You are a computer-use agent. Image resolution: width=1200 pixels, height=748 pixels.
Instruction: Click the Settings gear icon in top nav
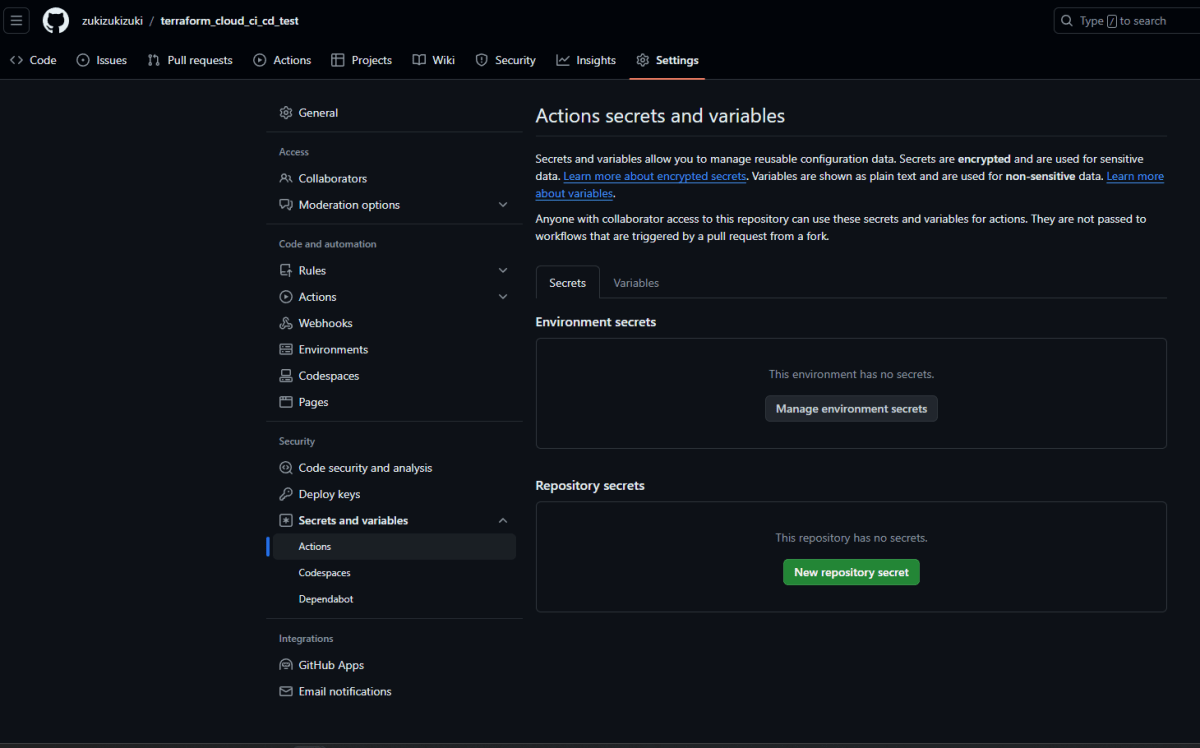643,60
